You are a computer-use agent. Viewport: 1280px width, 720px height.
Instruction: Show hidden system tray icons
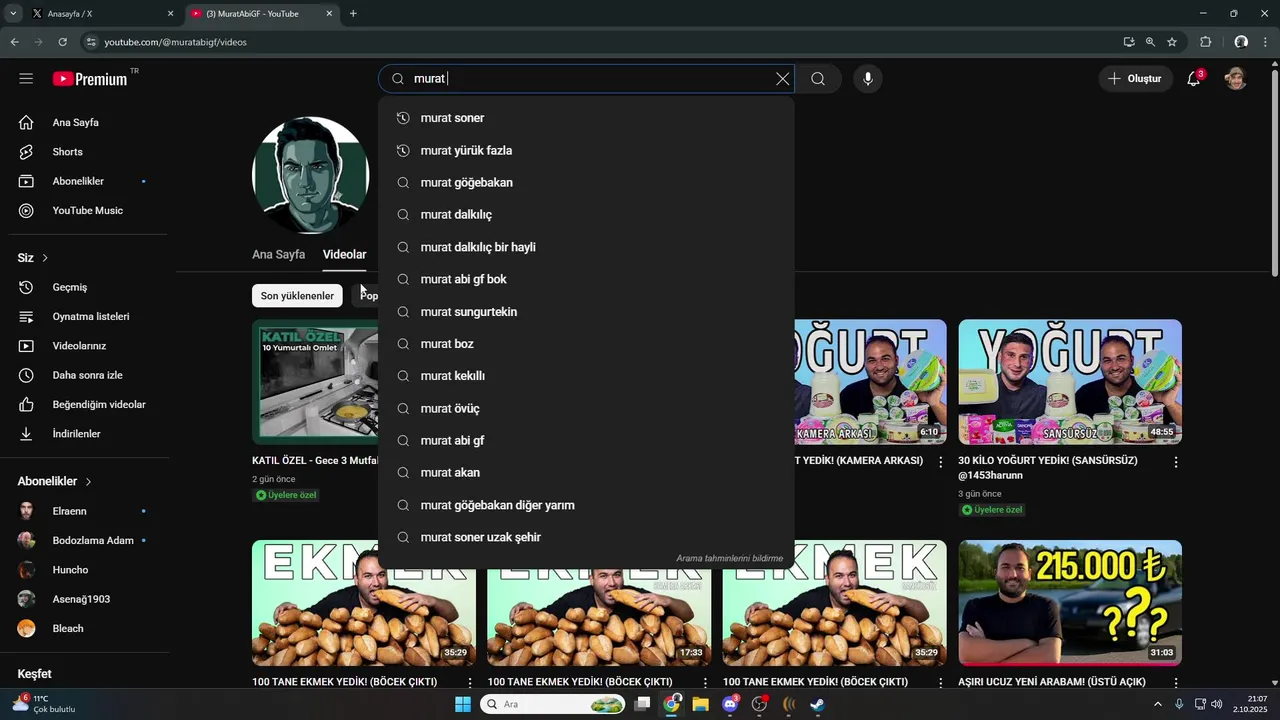[1158, 704]
